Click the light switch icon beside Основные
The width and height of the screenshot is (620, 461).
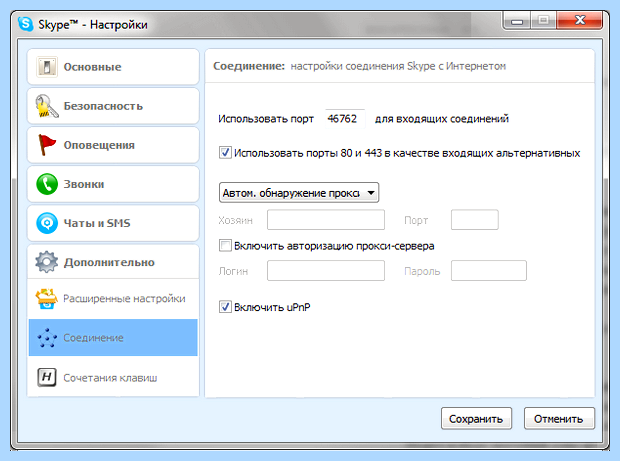pos(47,66)
